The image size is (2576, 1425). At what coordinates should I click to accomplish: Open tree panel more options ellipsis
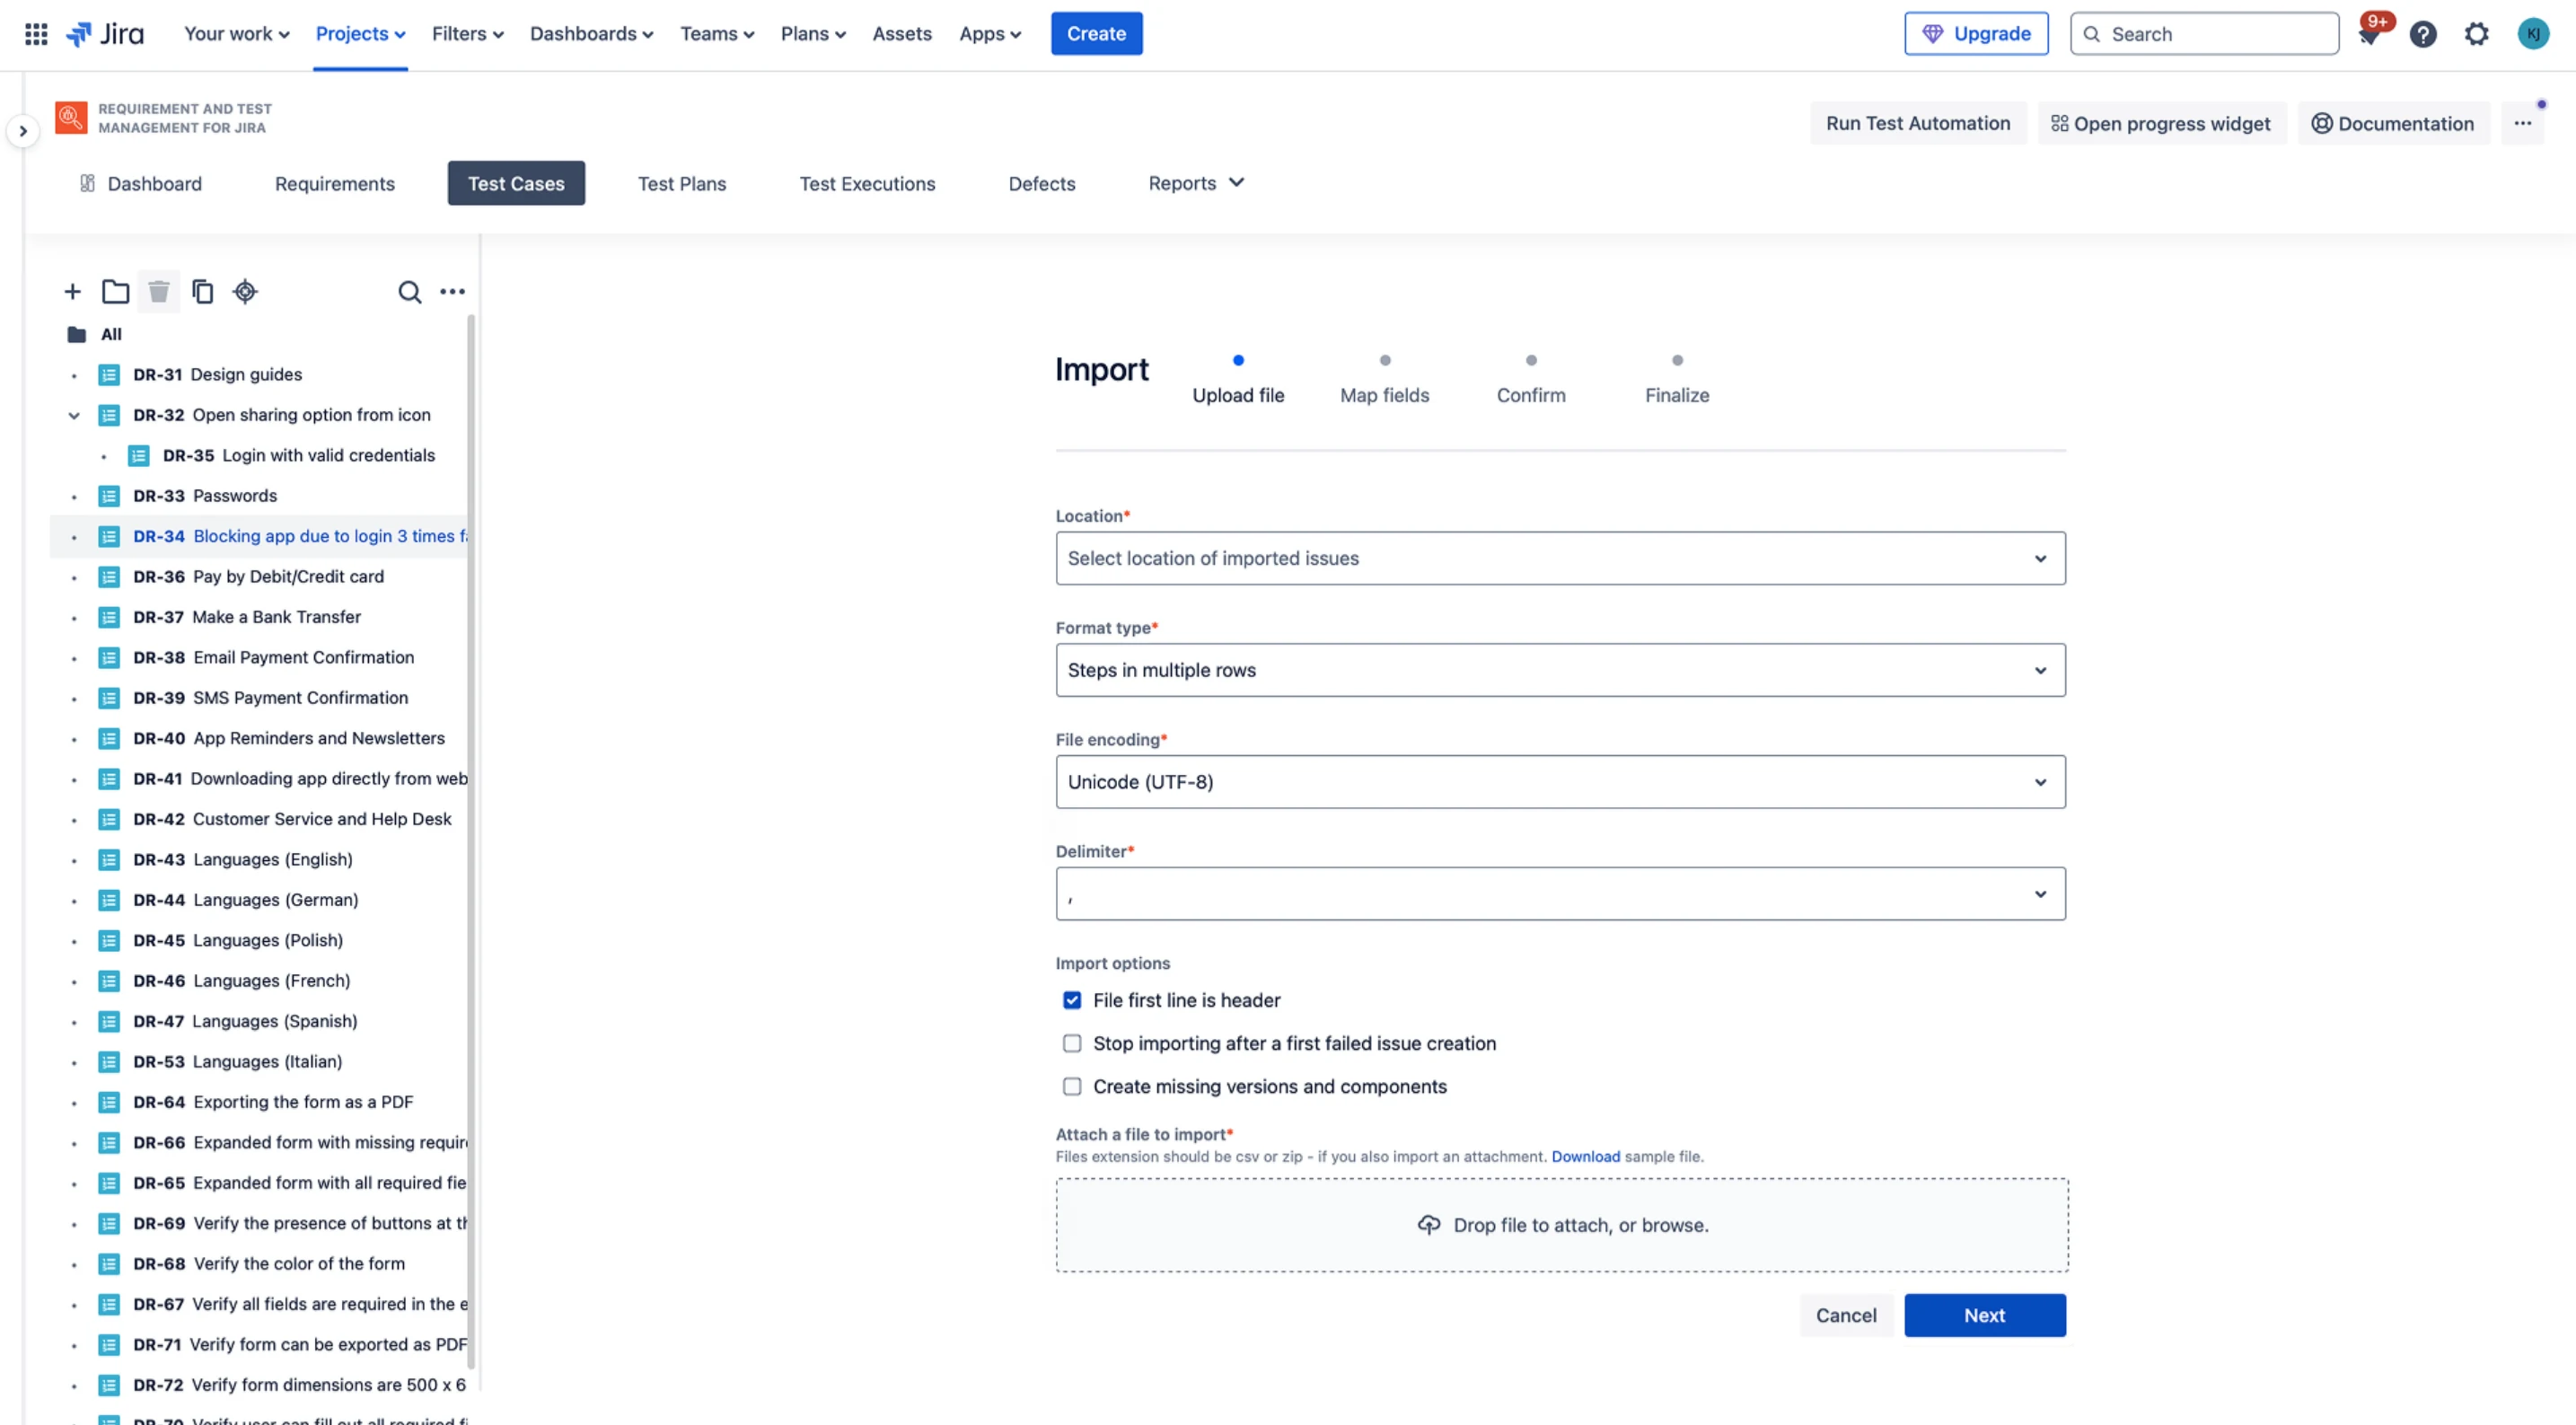[x=453, y=292]
